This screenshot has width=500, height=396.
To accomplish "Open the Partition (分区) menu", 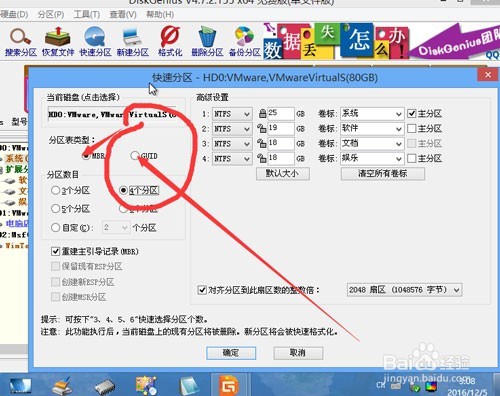I will (x=51, y=15).
